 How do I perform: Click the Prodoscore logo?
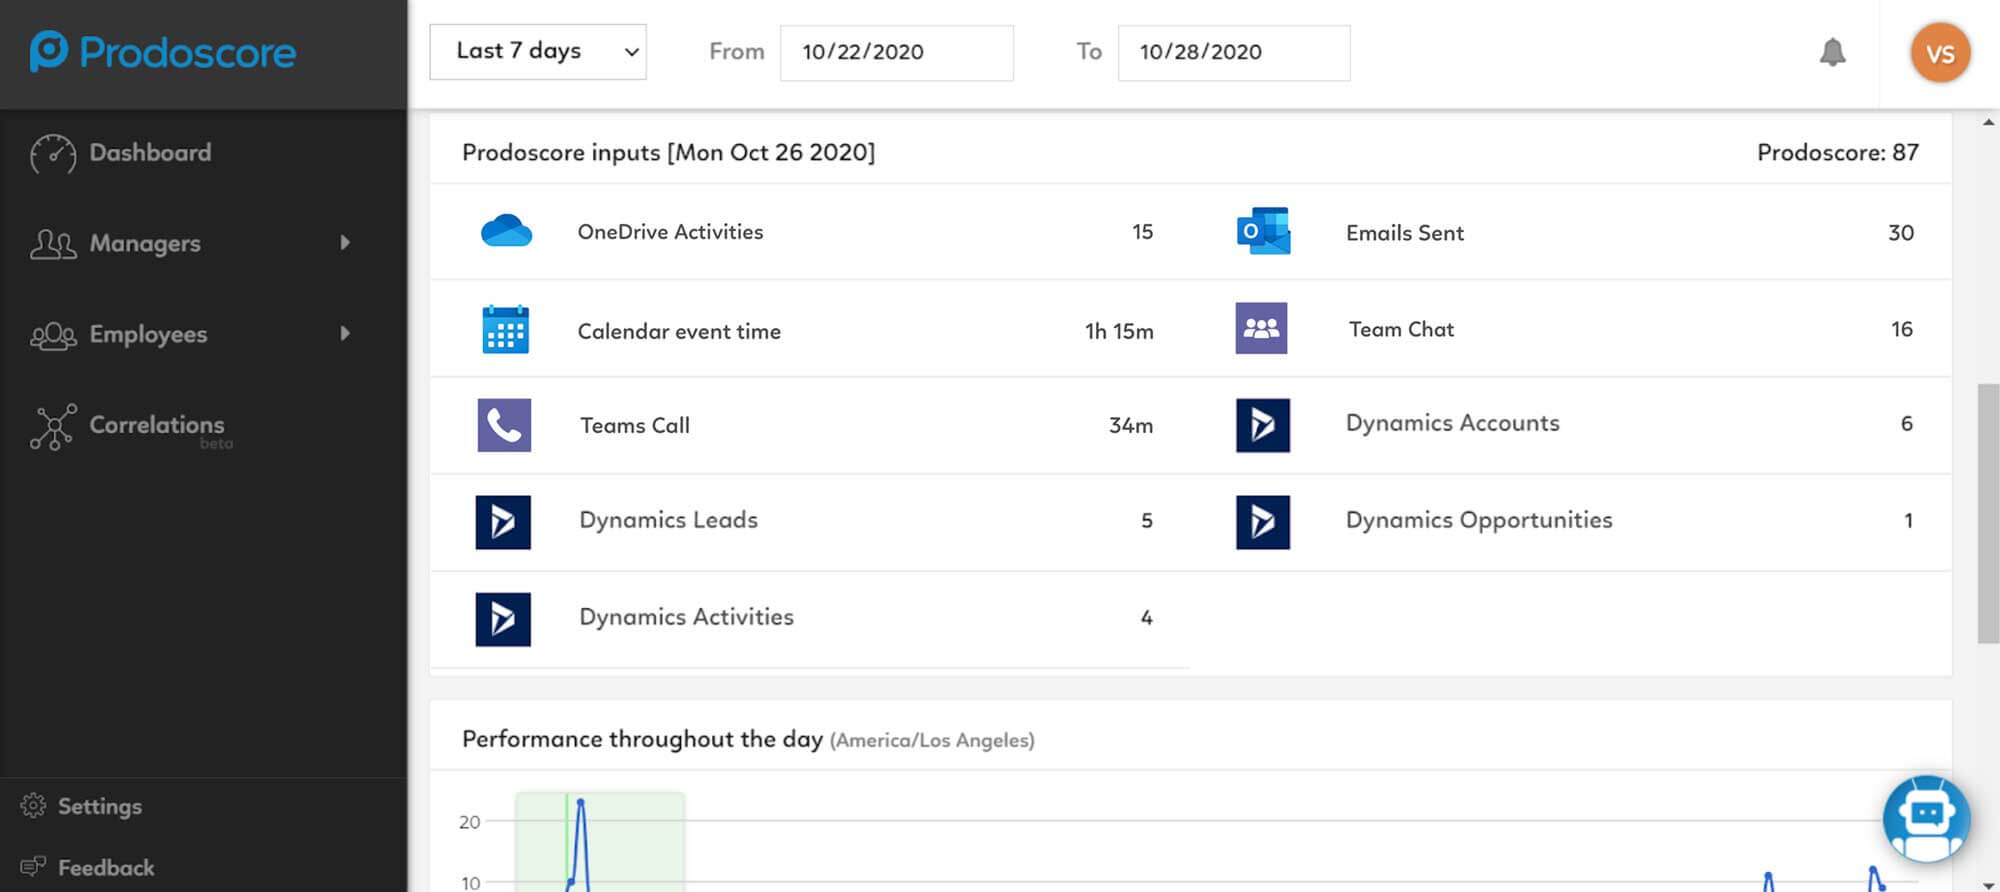point(163,52)
